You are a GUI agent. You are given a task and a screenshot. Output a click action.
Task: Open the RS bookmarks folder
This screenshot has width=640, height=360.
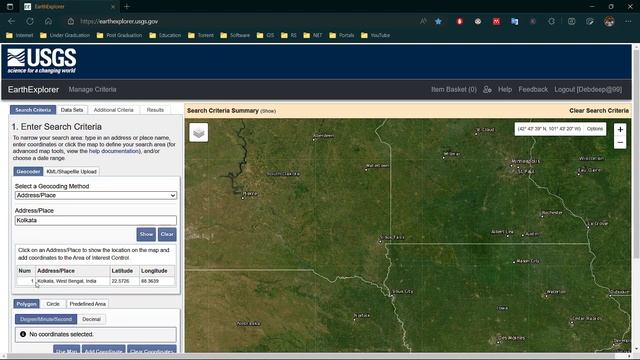coord(289,36)
